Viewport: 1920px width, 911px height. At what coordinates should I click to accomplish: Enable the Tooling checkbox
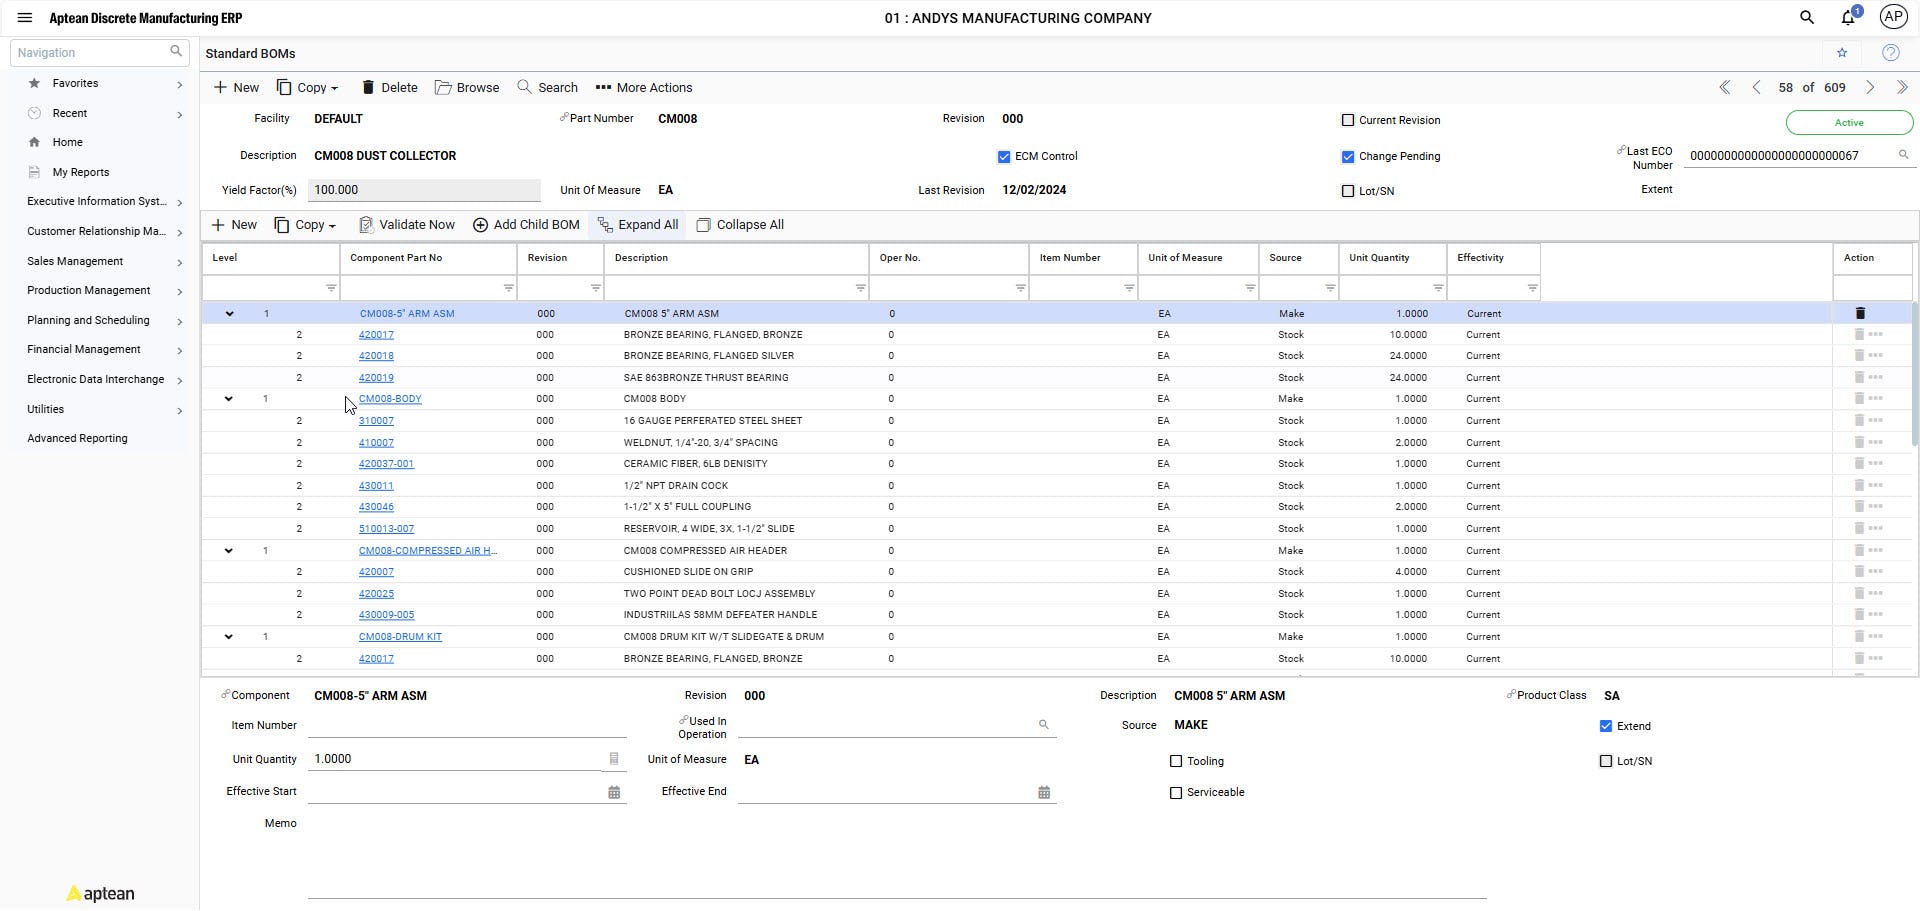point(1176,761)
